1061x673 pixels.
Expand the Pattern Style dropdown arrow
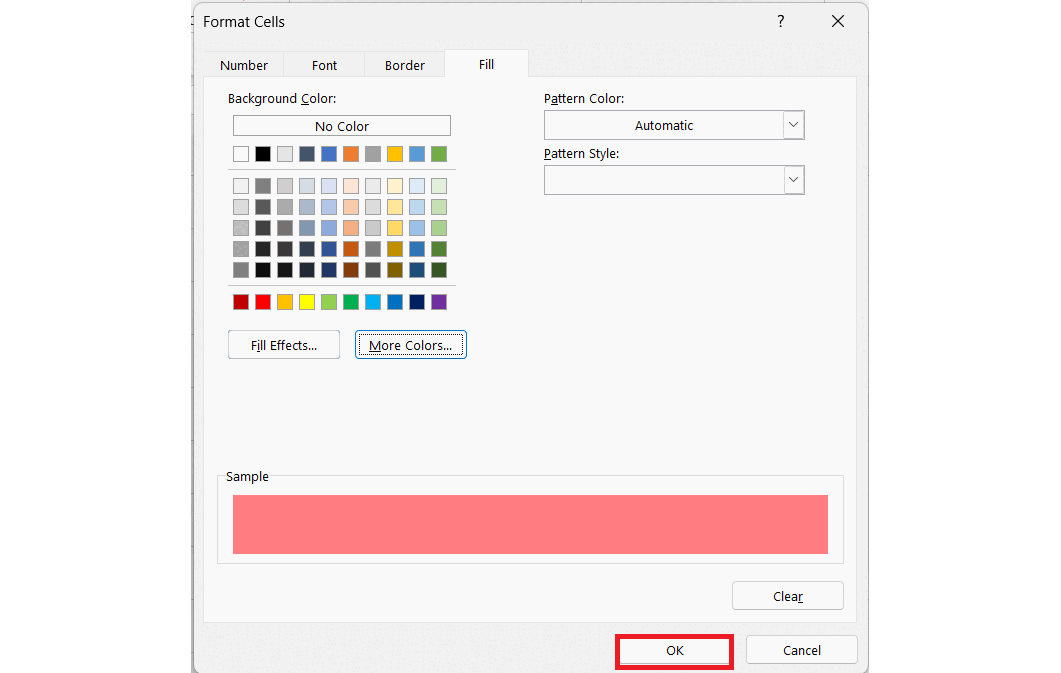[x=794, y=180]
